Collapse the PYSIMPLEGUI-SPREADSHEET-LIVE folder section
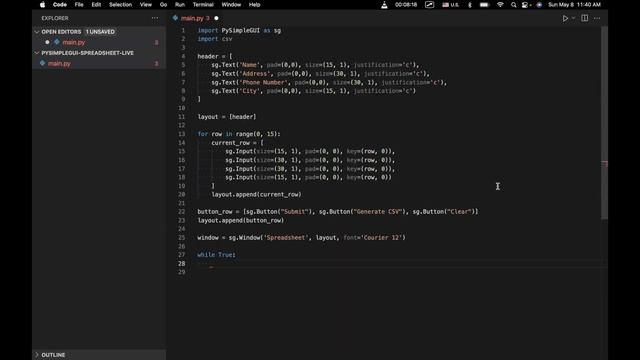This screenshot has width=640, height=360. (x=37, y=53)
